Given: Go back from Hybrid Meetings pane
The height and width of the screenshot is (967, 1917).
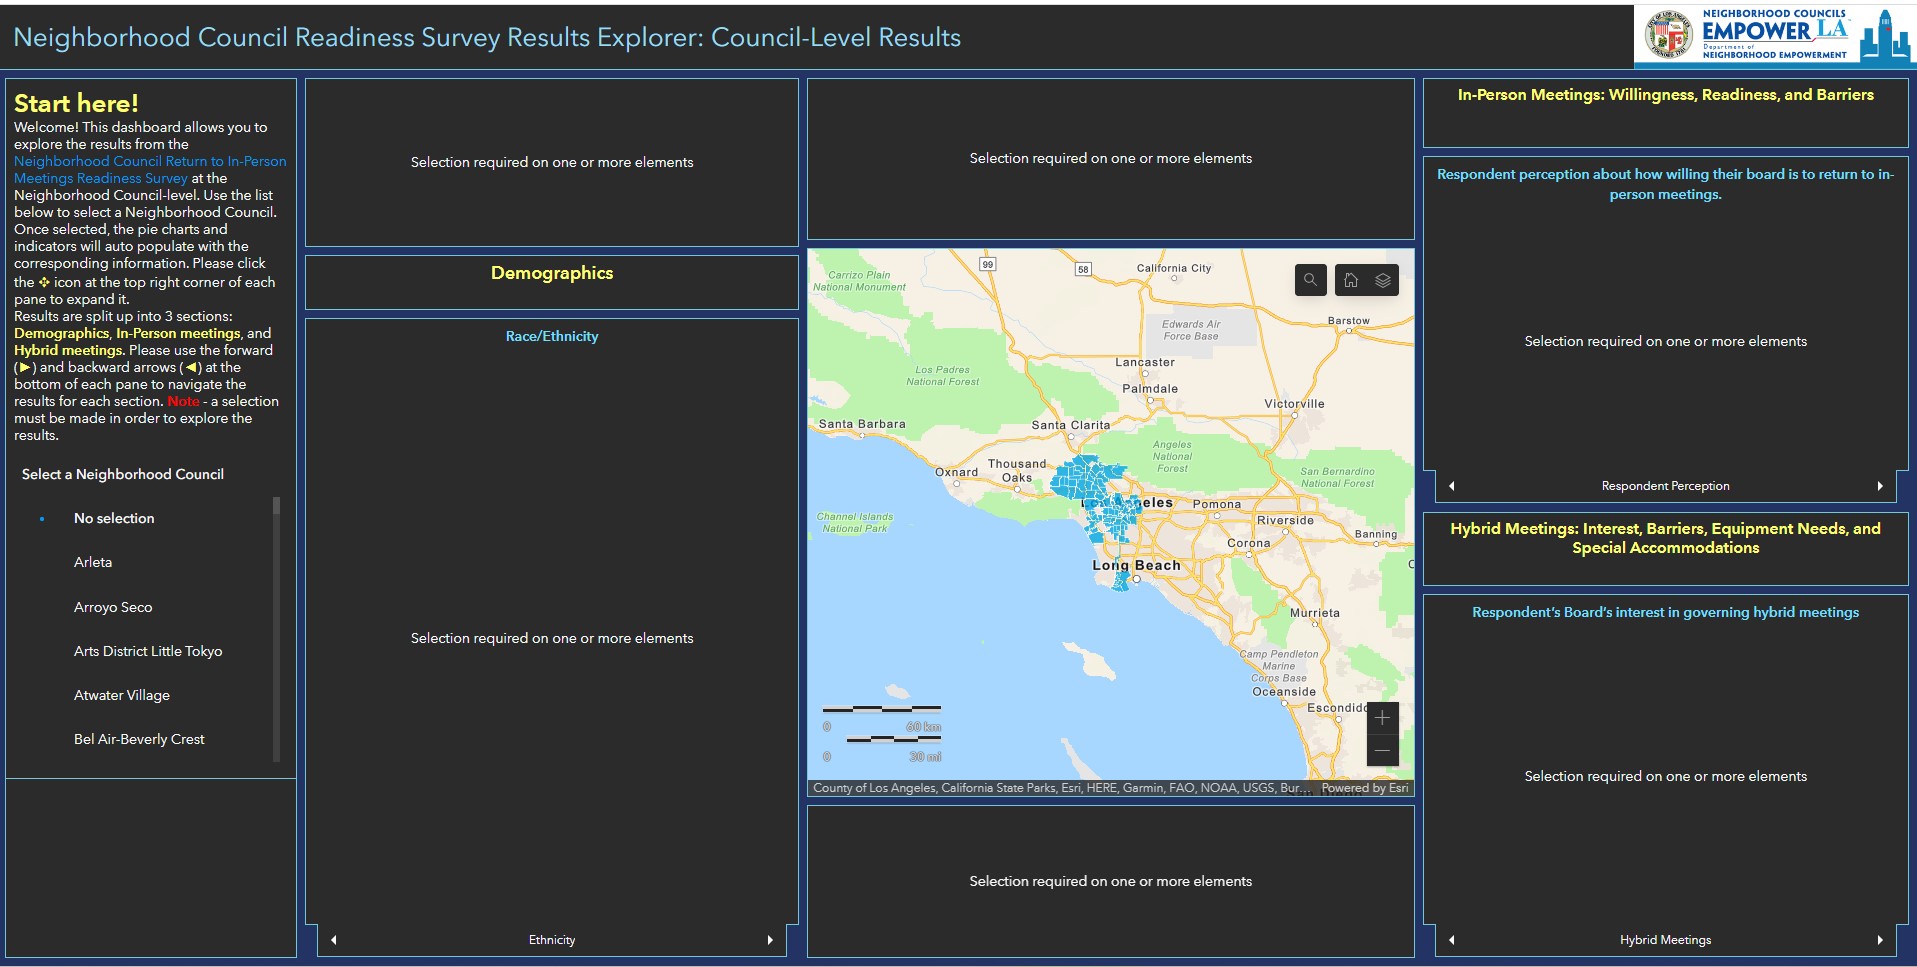Looking at the screenshot, I should (x=1452, y=940).
